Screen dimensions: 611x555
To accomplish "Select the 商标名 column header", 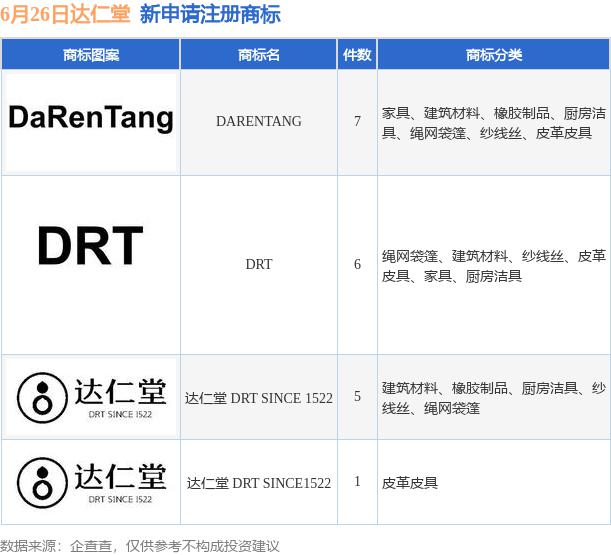I will (x=258, y=55).
